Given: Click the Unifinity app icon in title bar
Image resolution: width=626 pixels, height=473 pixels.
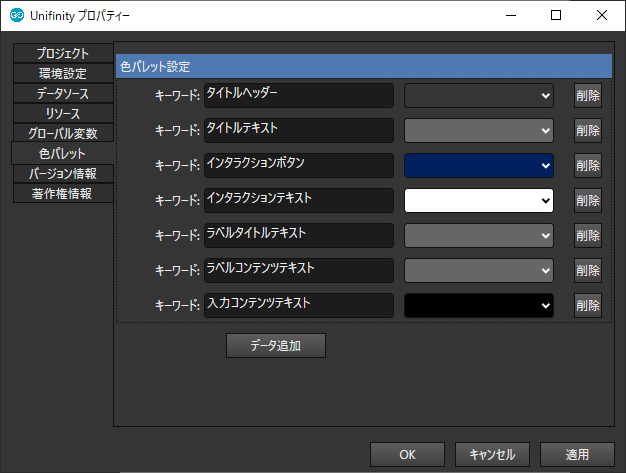Looking at the screenshot, I should pyautogui.click(x=17, y=16).
